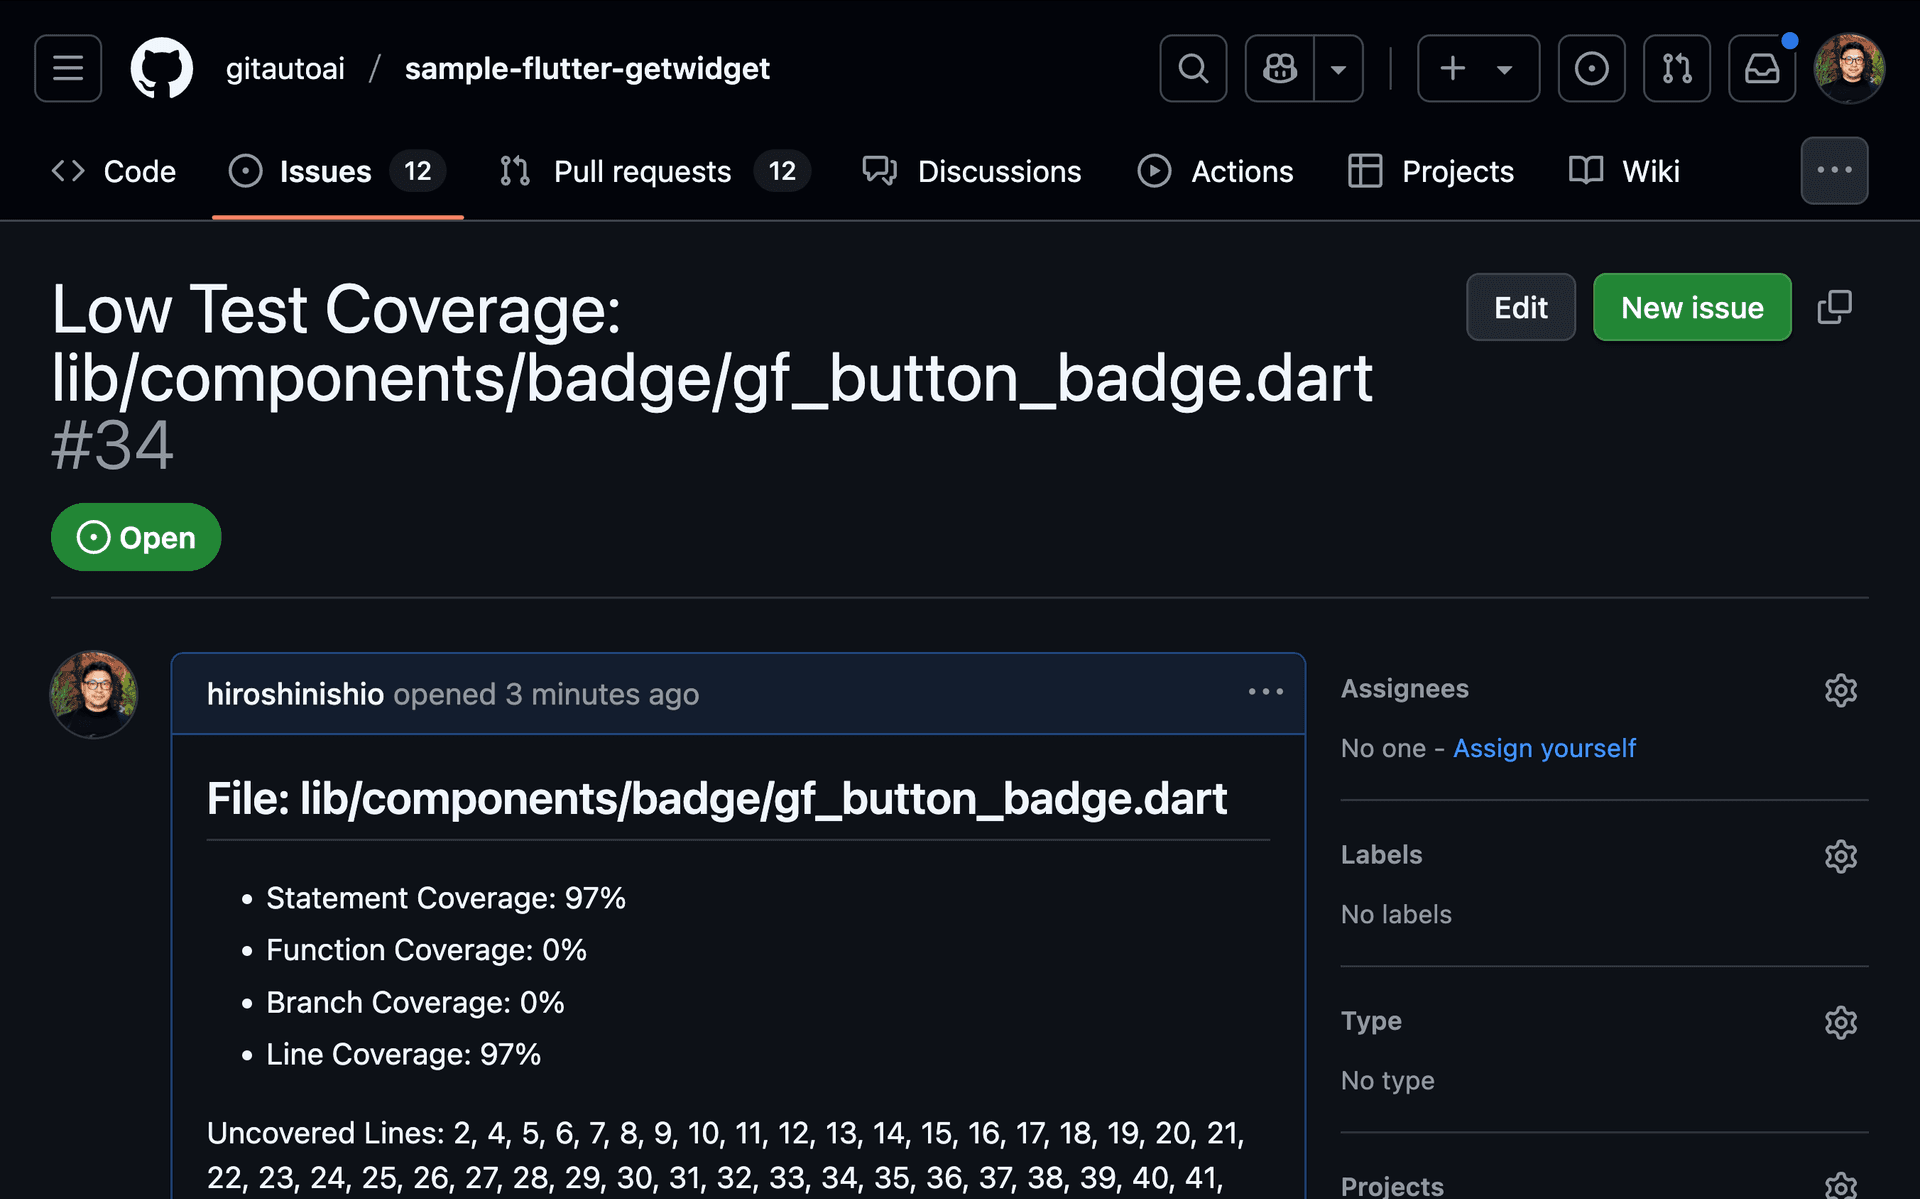Screen dimensions: 1920x1199
Task: Click the pull requests icon in the header
Action: coord(1676,68)
